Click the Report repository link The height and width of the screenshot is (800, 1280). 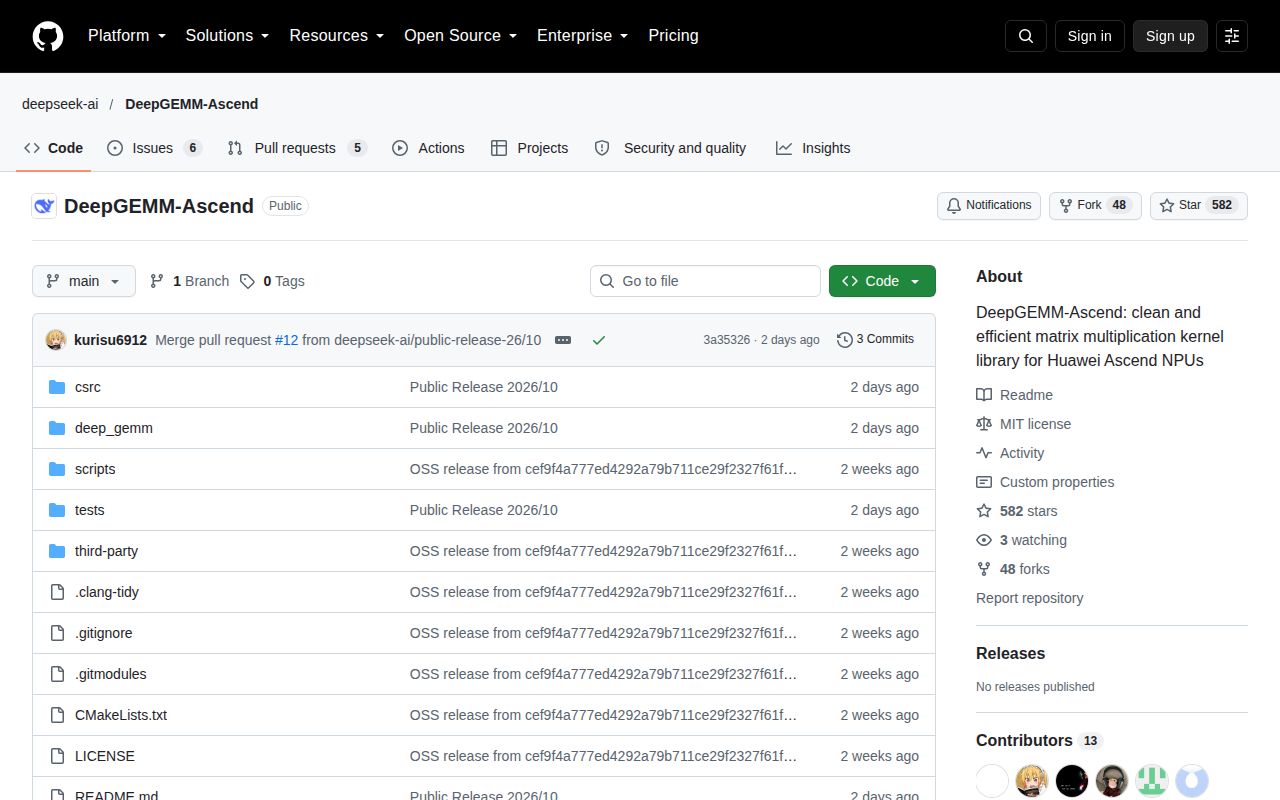[x=1030, y=598]
